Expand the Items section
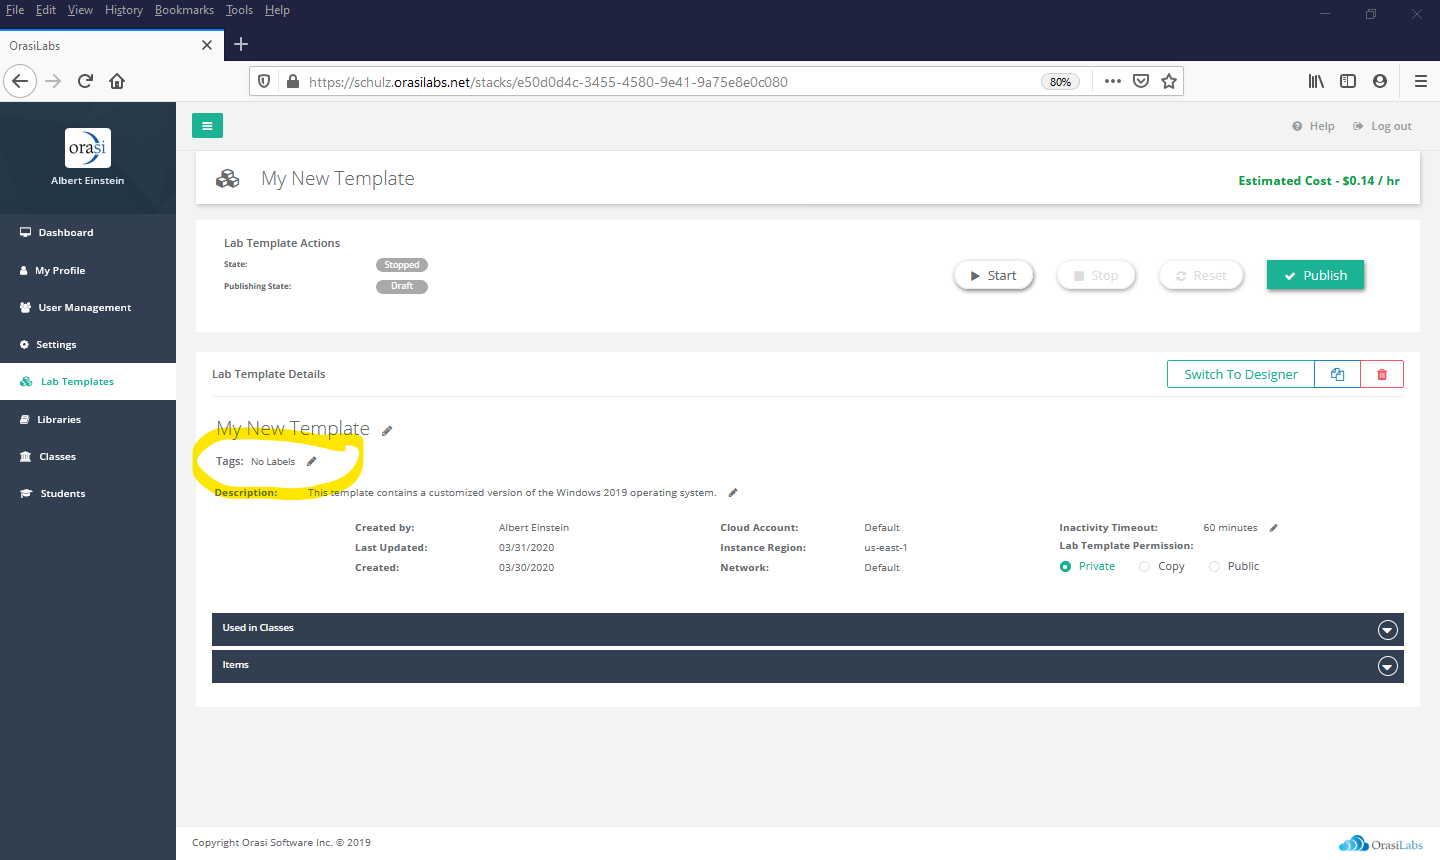The width and height of the screenshot is (1440, 860). [x=808, y=666]
